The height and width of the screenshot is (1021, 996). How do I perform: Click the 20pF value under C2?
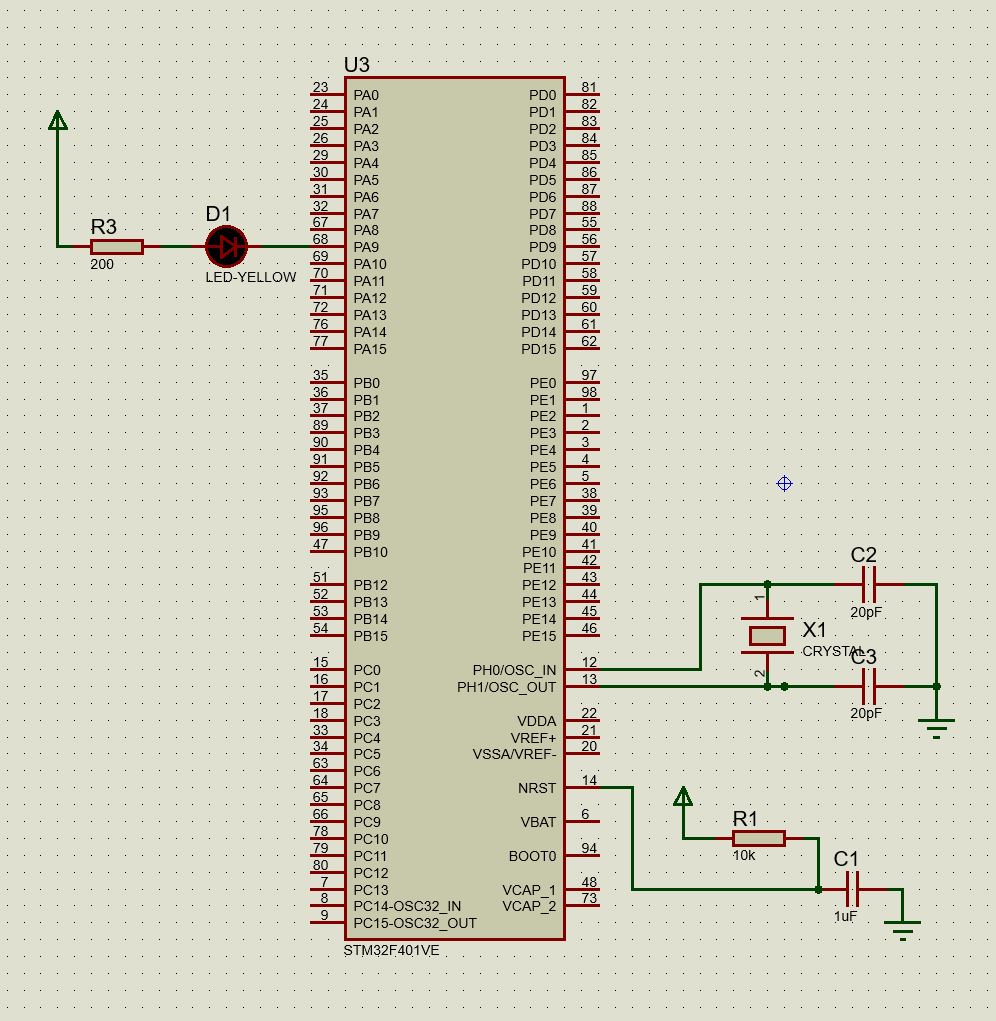click(866, 612)
